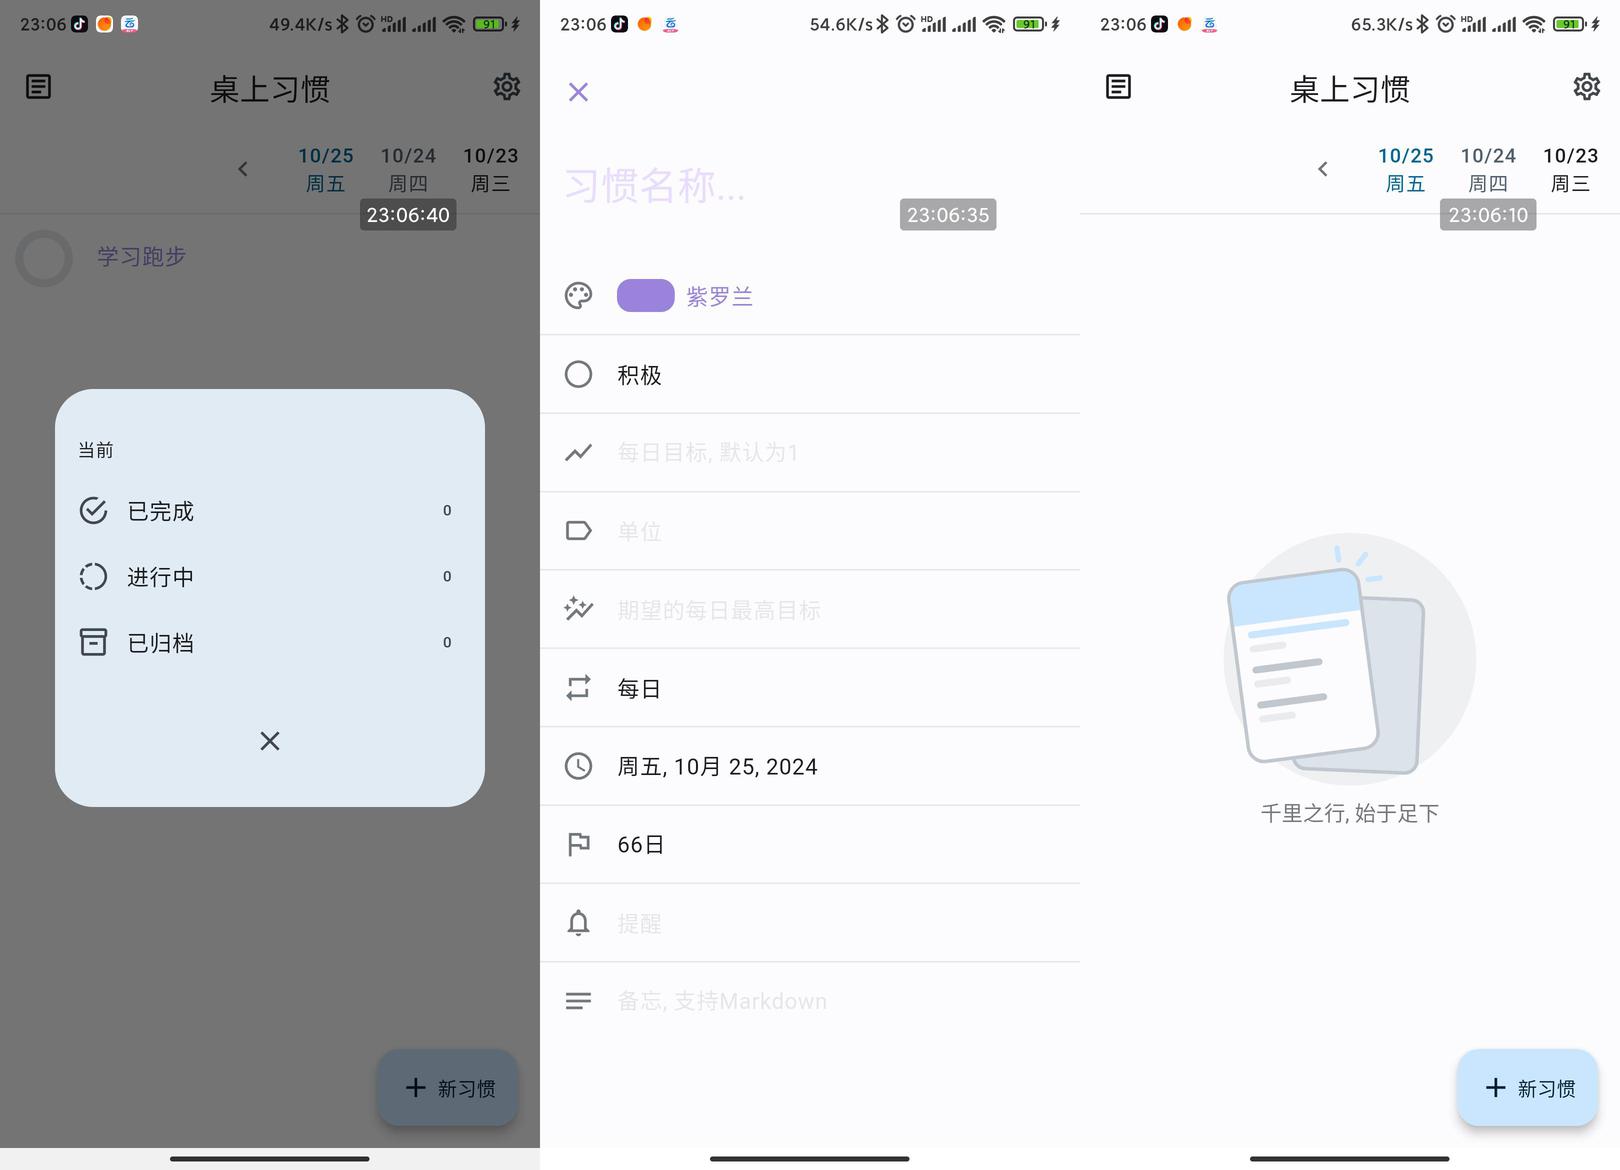Open the 66日 target days selector
The image size is (1620, 1170).
click(x=810, y=844)
